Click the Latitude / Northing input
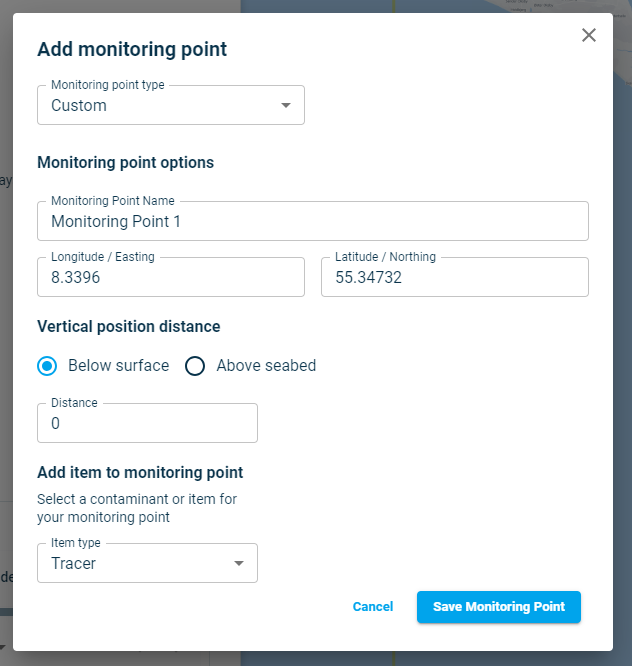The height and width of the screenshot is (666, 632). coord(454,278)
